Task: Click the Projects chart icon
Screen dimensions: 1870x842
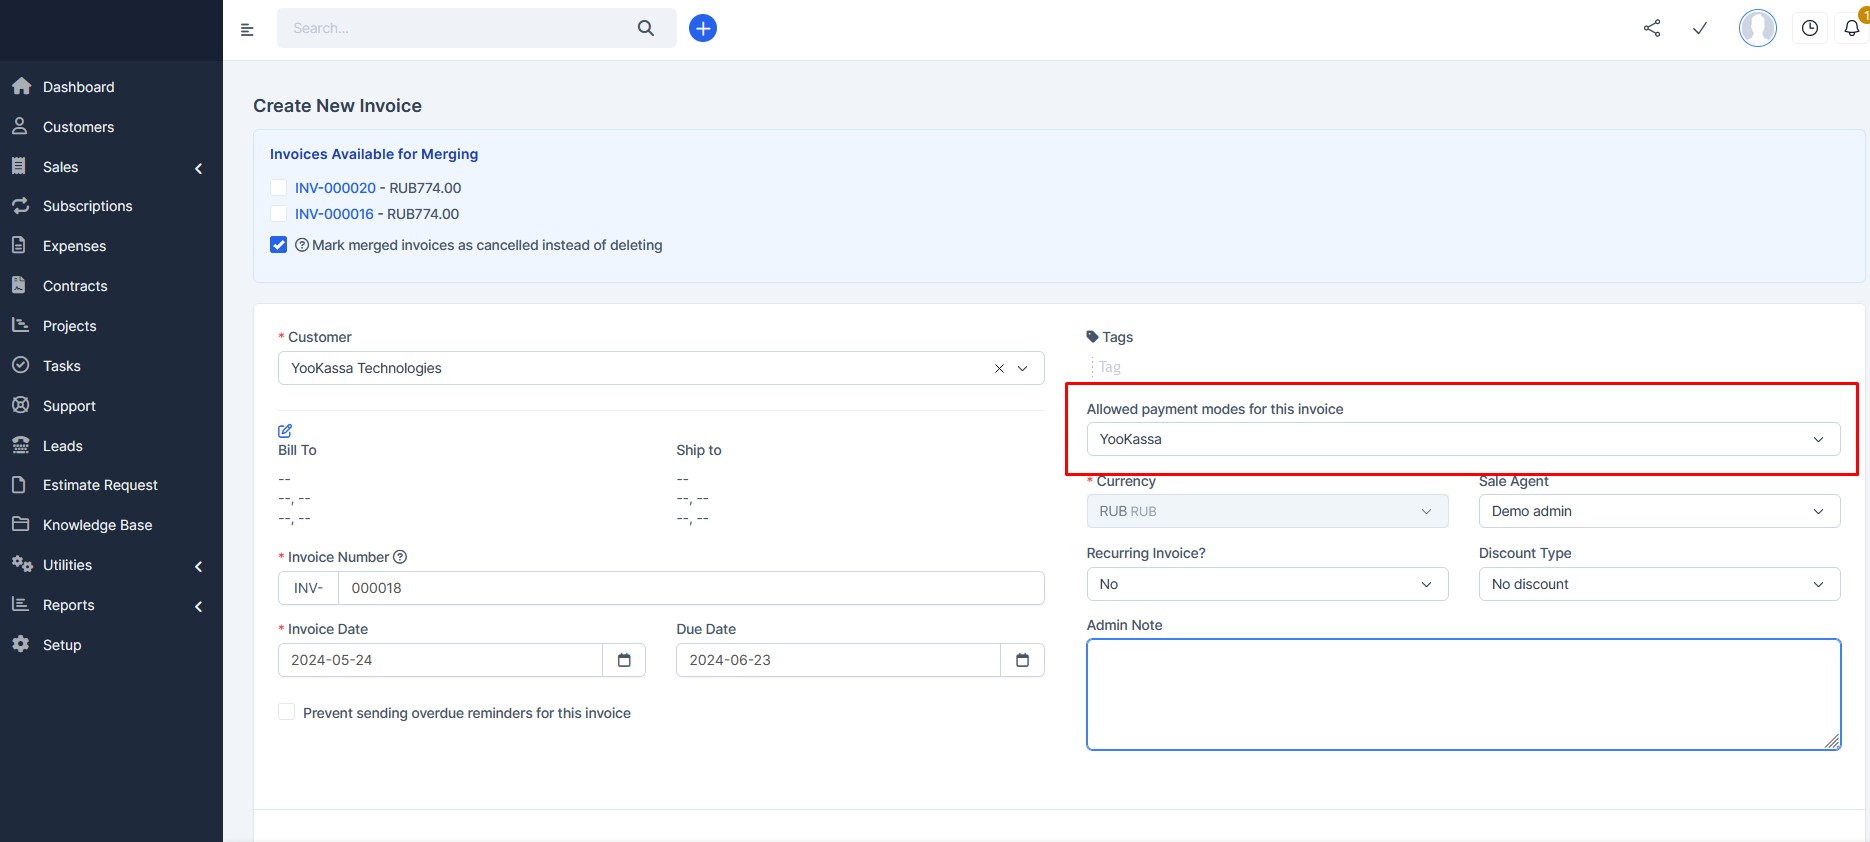Action: (20, 325)
